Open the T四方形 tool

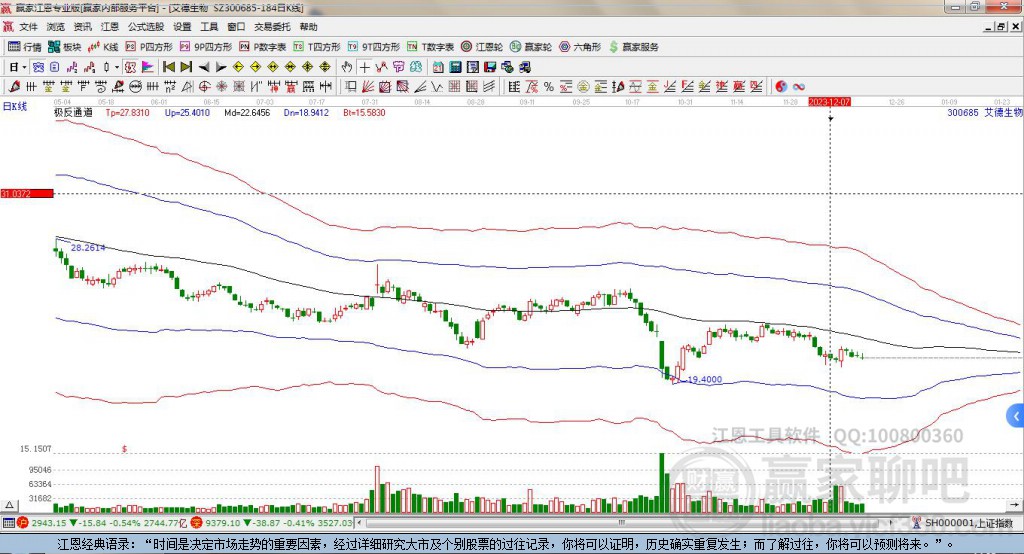coord(317,47)
